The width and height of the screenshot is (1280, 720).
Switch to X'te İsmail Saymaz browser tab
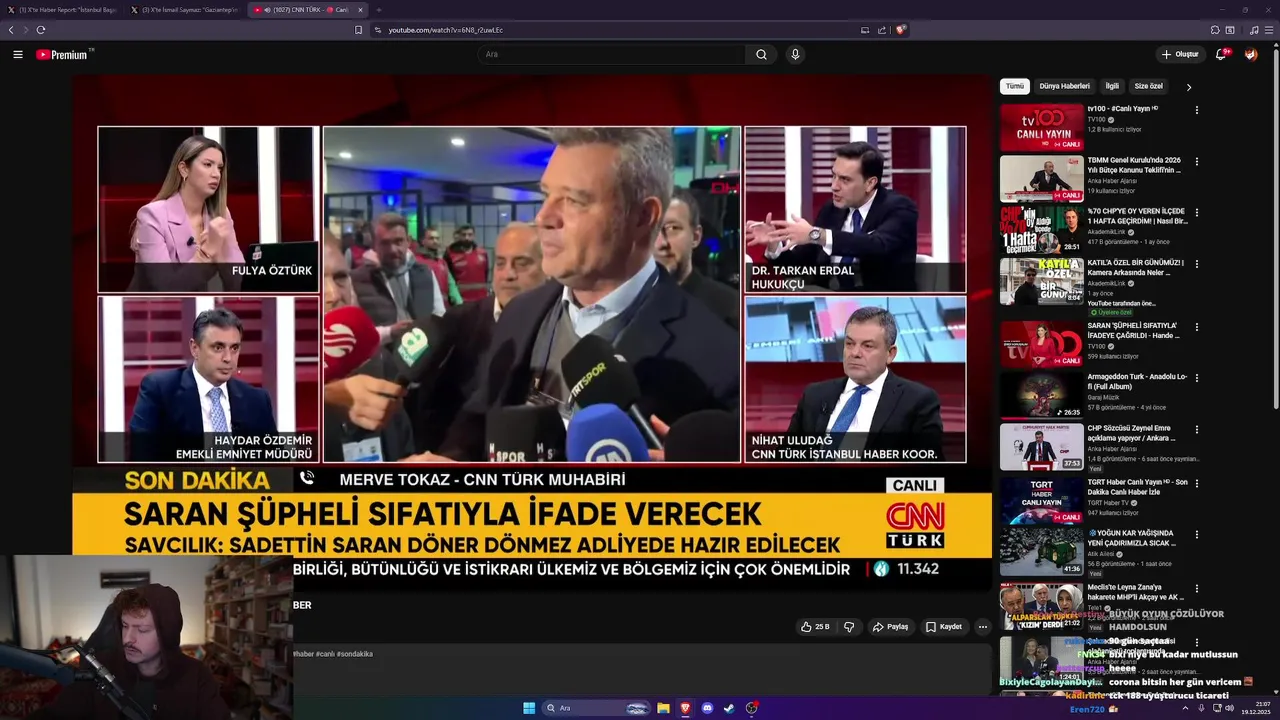[x=185, y=10]
